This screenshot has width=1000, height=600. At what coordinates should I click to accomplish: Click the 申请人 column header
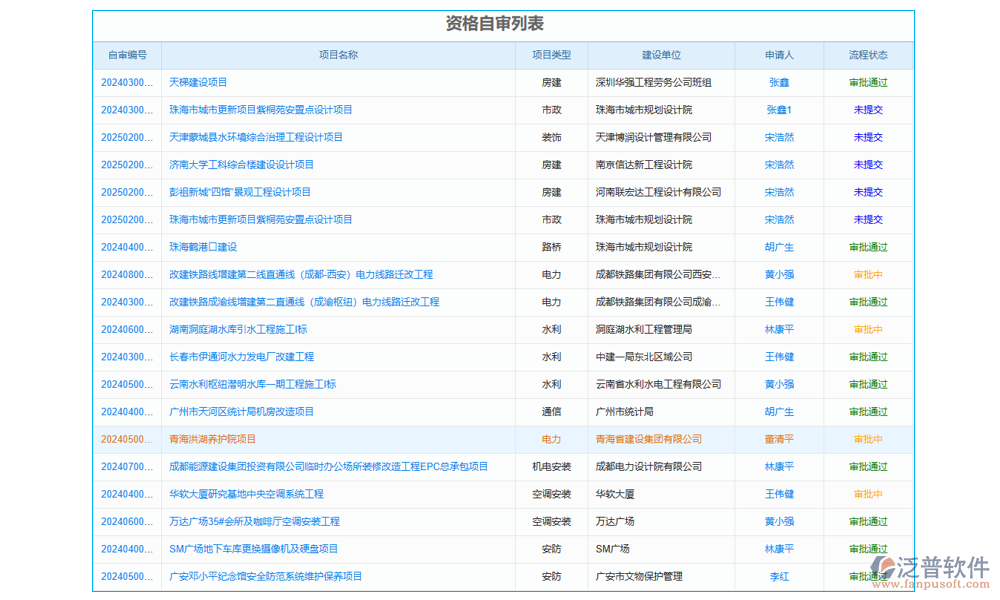(780, 55)
